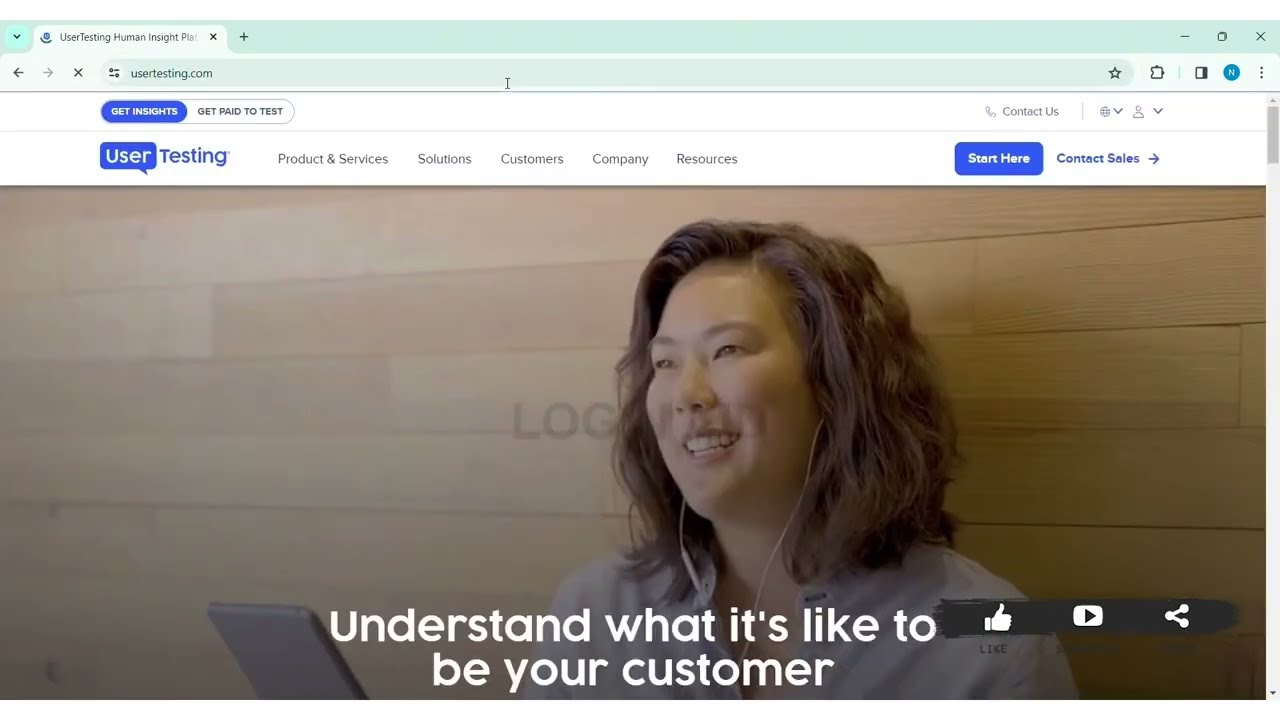Open the browser side panel icon

[x=1201, y=73]
